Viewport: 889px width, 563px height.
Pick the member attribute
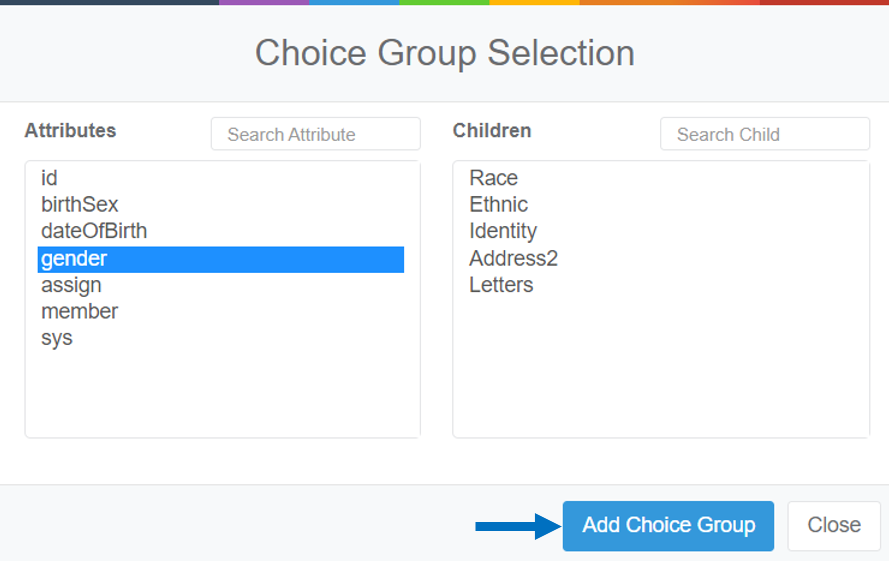(80, 312)
